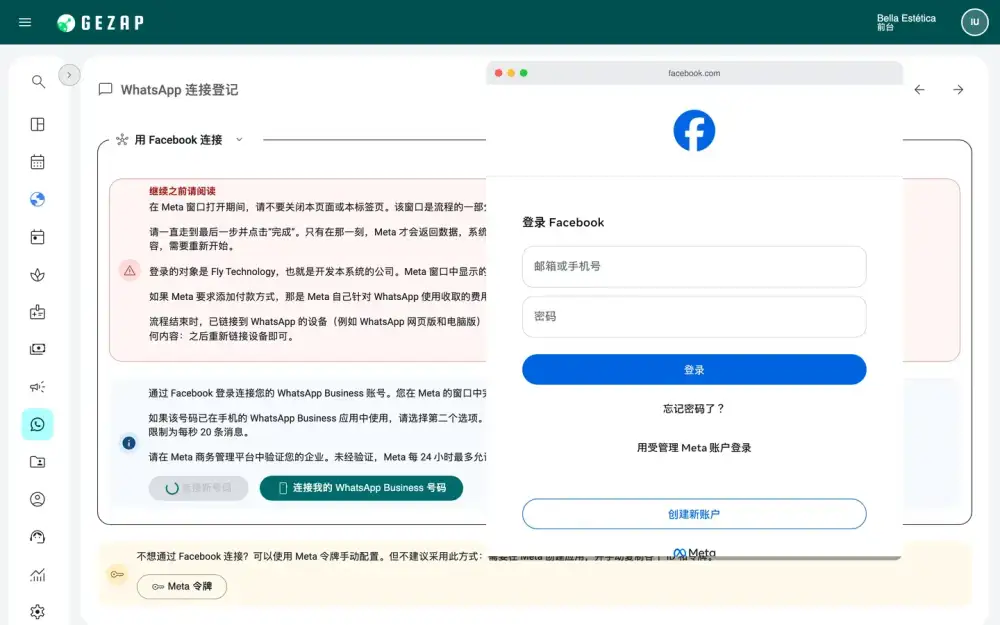Click the blue info icon
Image resolution: width=1000 pixels, height=625 pixels.
point(129,443)
